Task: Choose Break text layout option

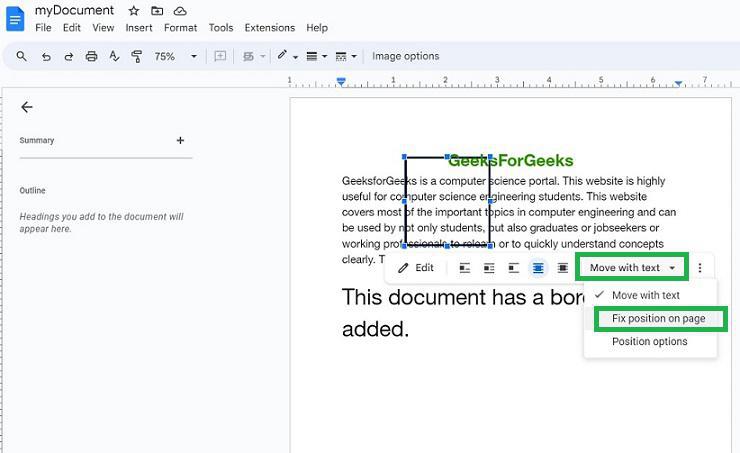Action: (x=514, y=268)
